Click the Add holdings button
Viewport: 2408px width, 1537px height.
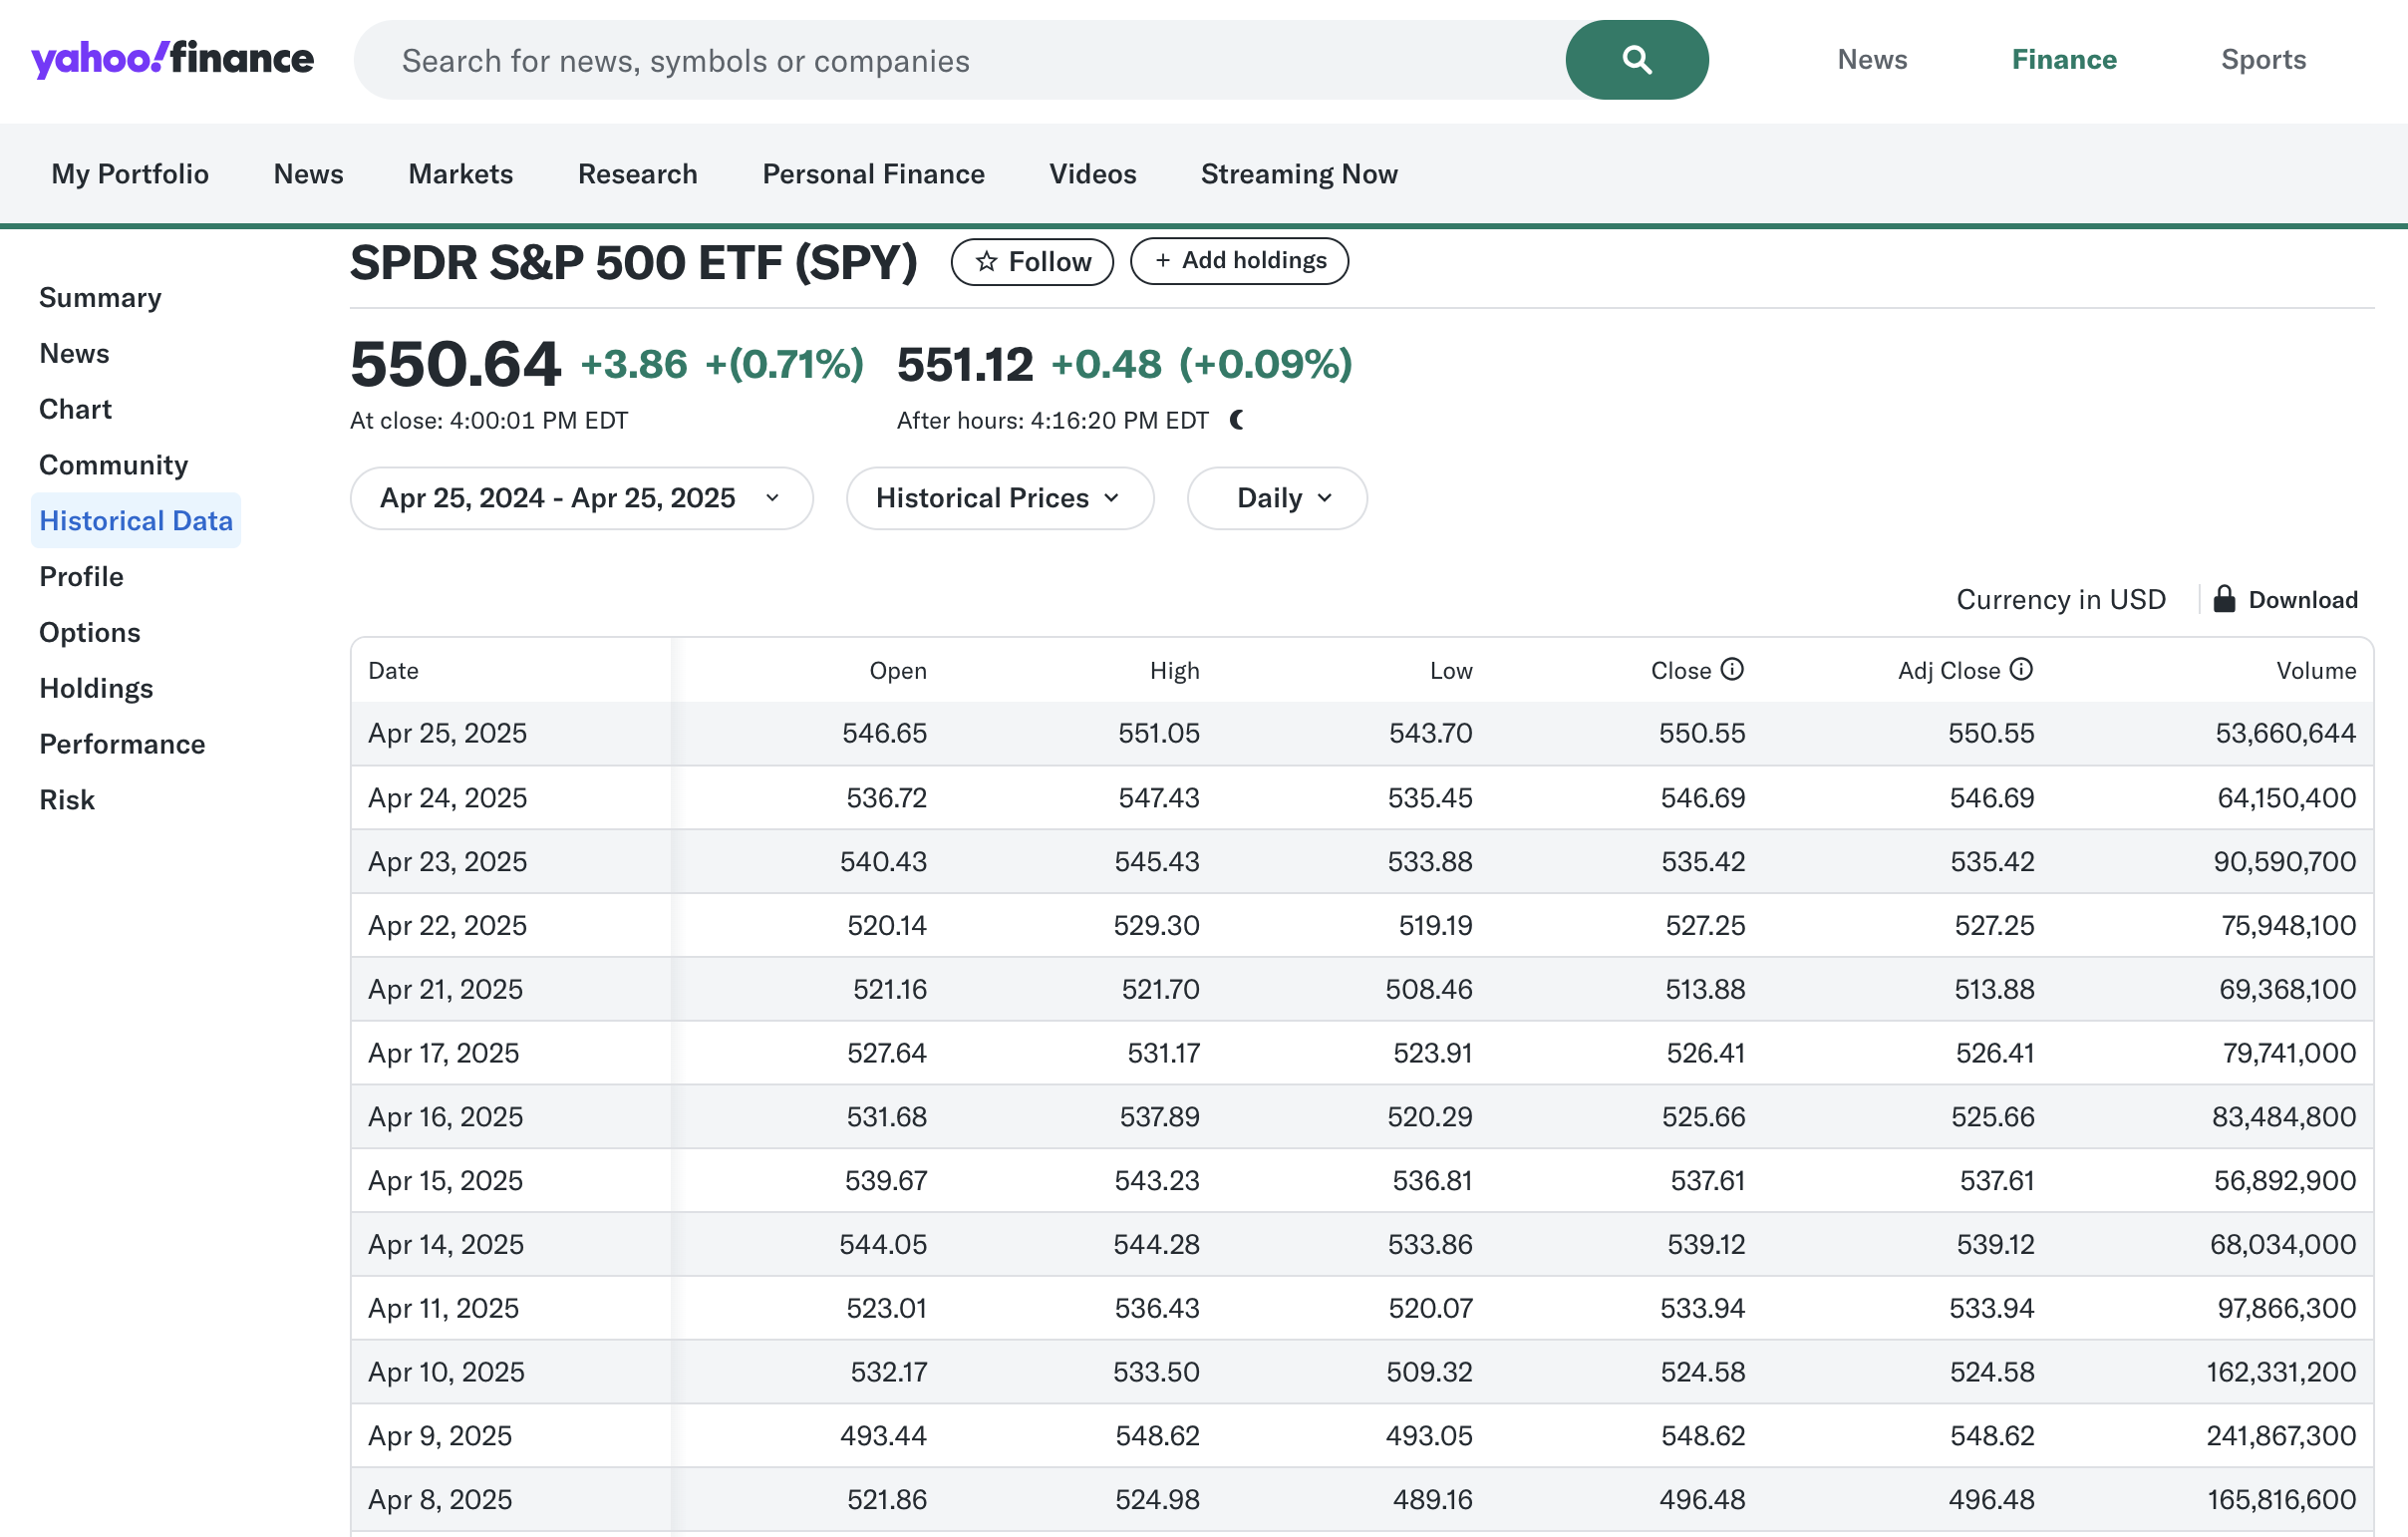click(1239, 261)
